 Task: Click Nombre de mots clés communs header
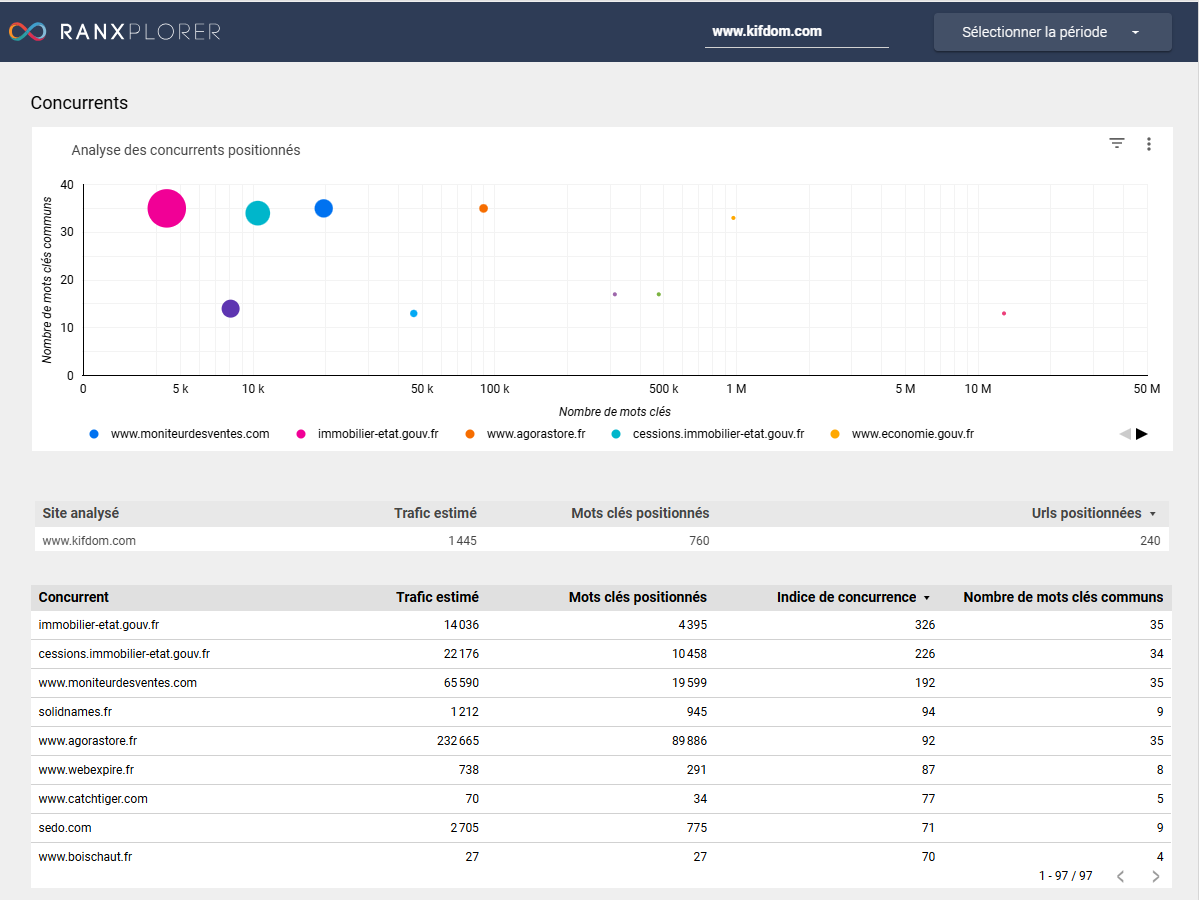(1063, 597)
